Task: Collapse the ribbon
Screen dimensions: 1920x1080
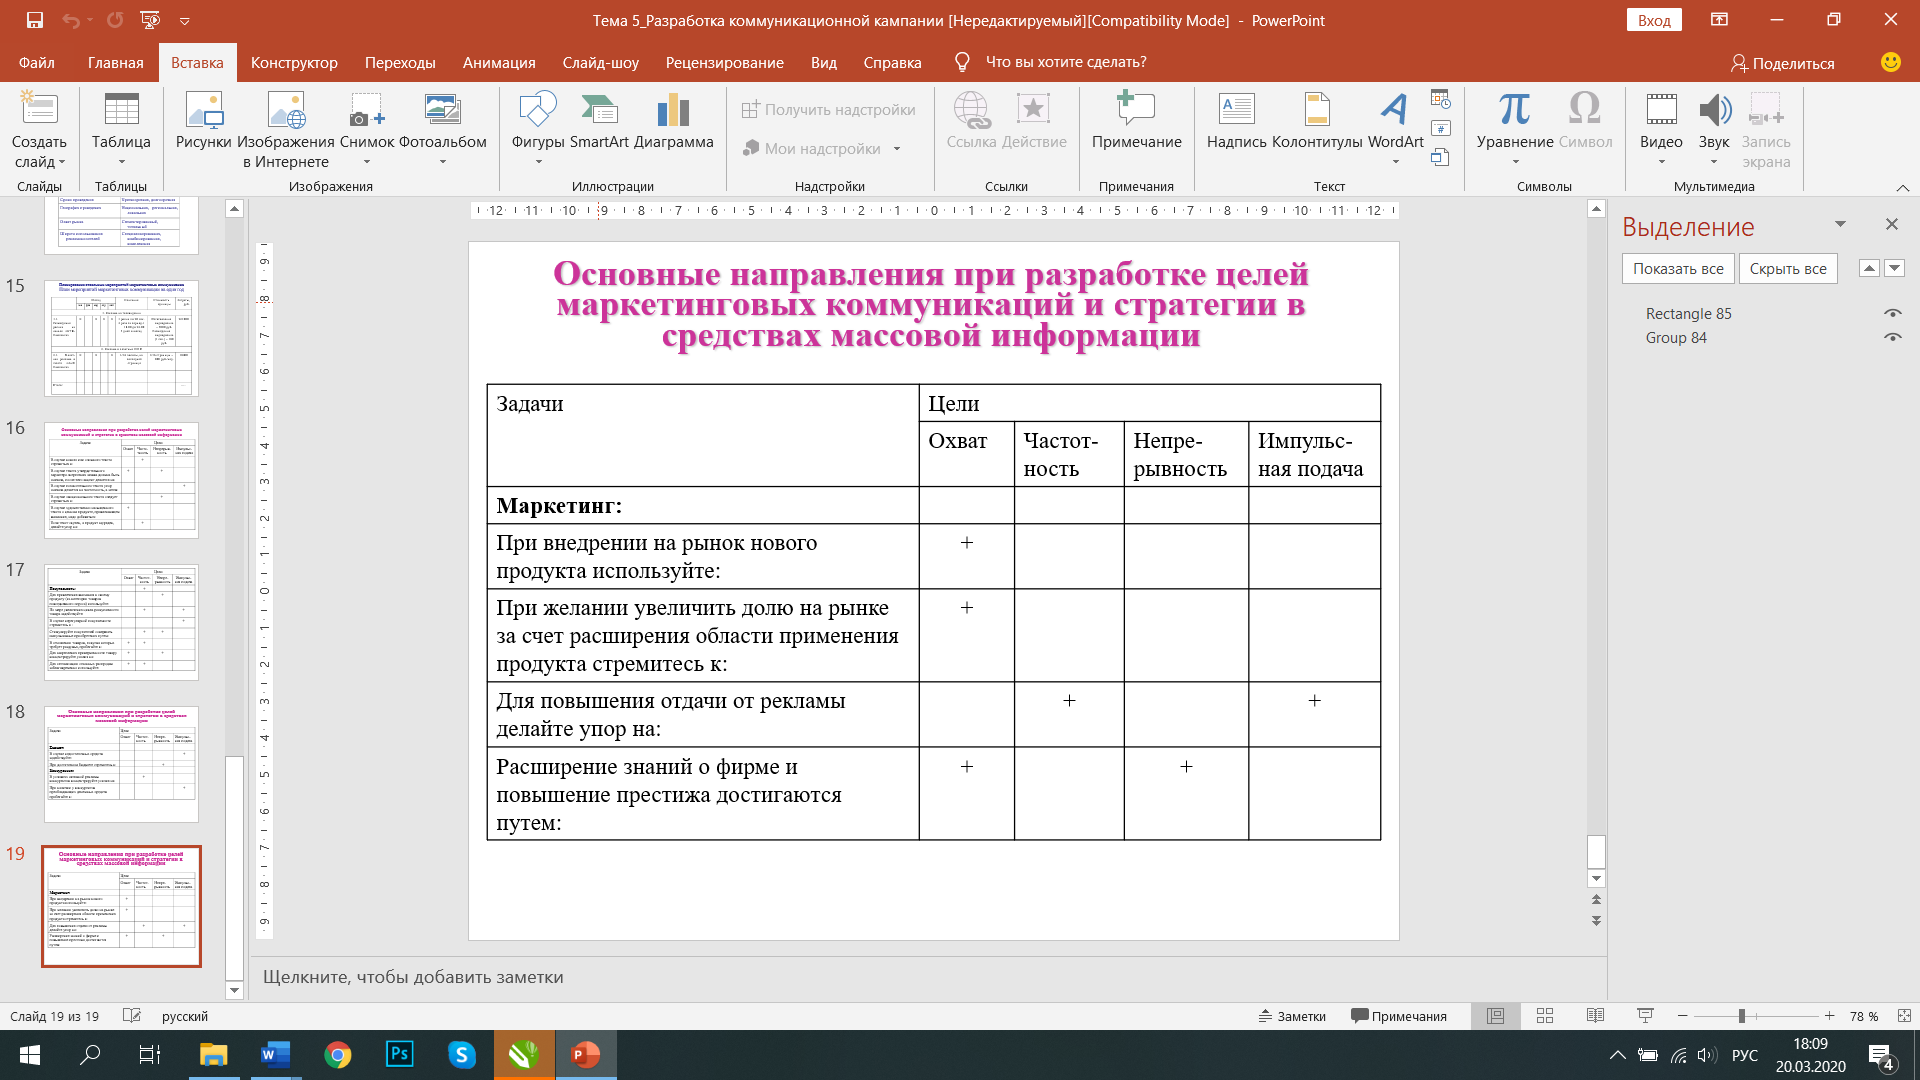Action: [1902, 187]
